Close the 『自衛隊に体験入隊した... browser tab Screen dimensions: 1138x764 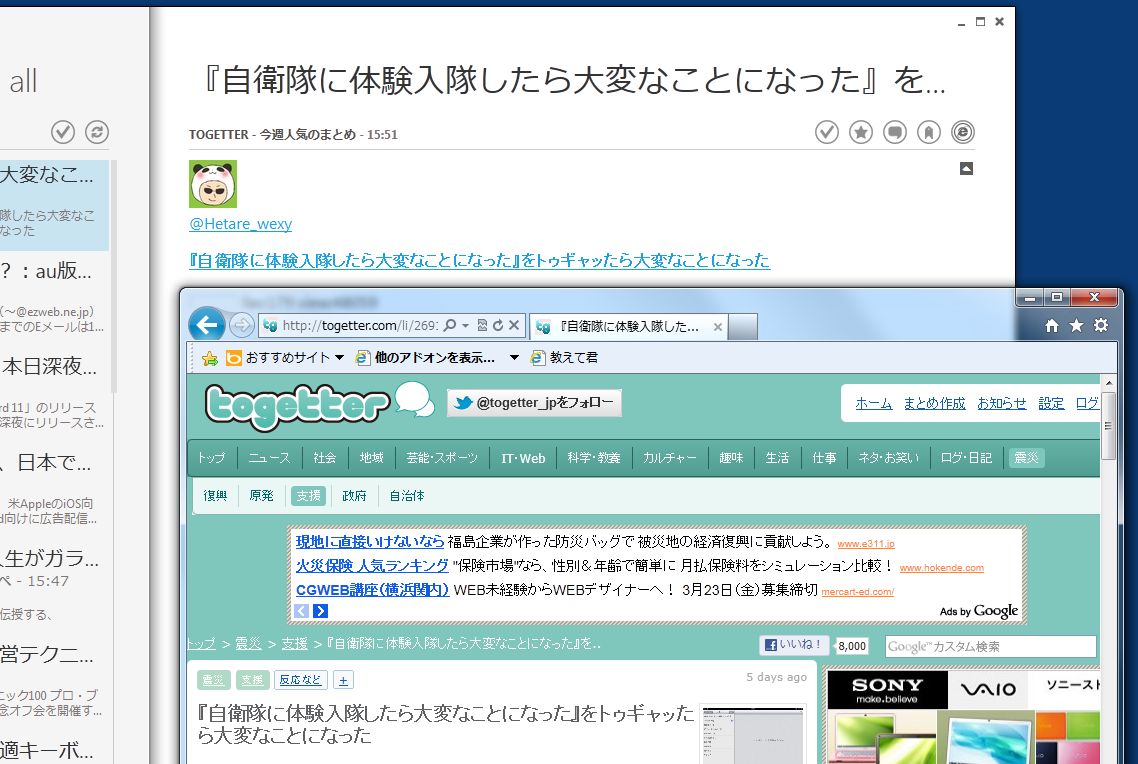718,327
